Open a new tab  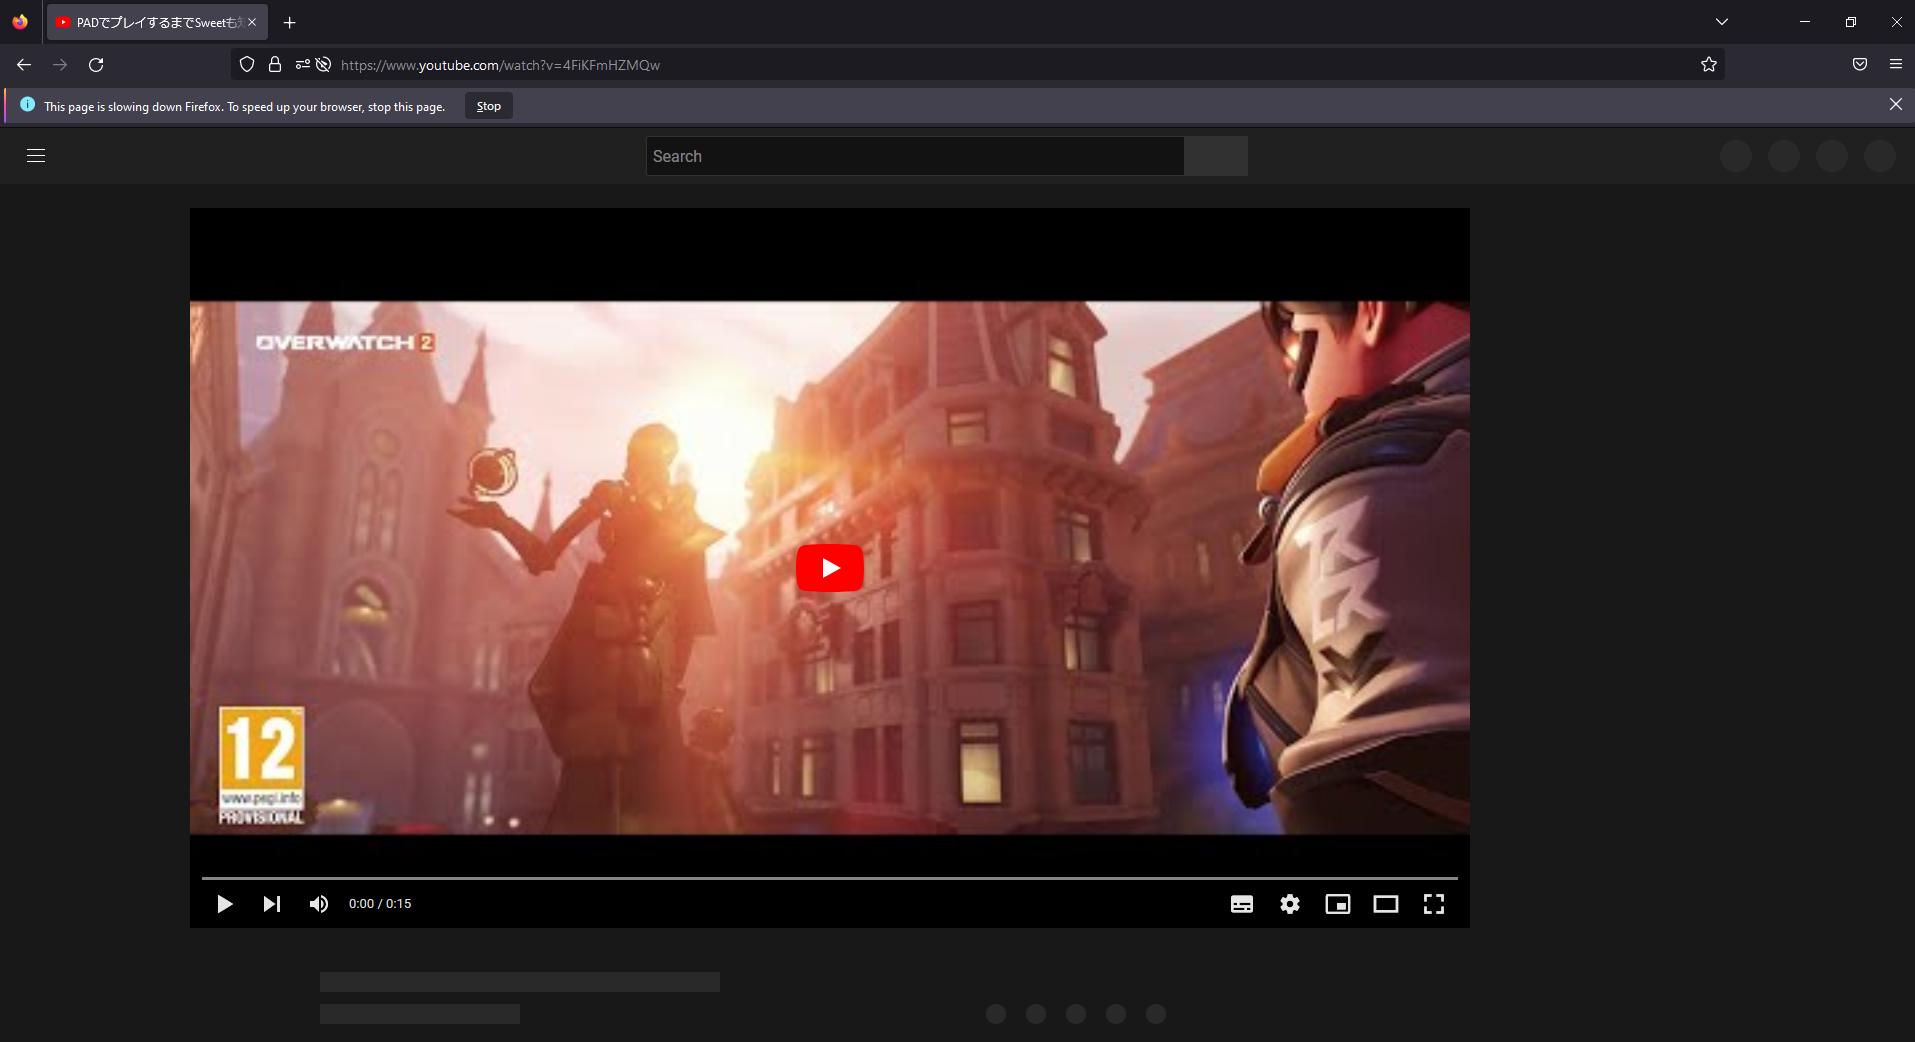pyautogui.click(x=289, y=22)
